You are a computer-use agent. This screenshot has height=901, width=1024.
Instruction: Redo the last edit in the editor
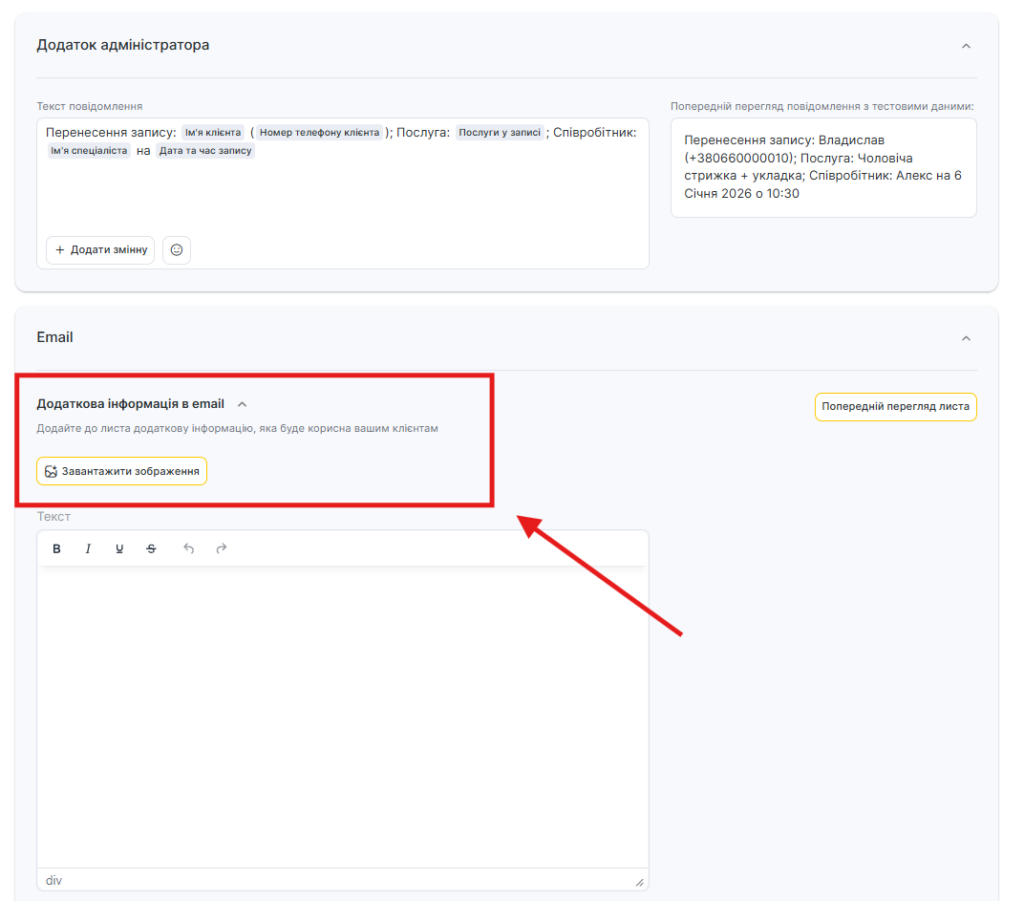tap(221, 549)
